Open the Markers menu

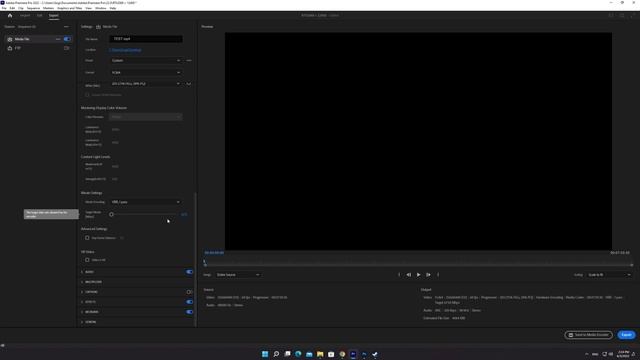click(x=48, y=8)
